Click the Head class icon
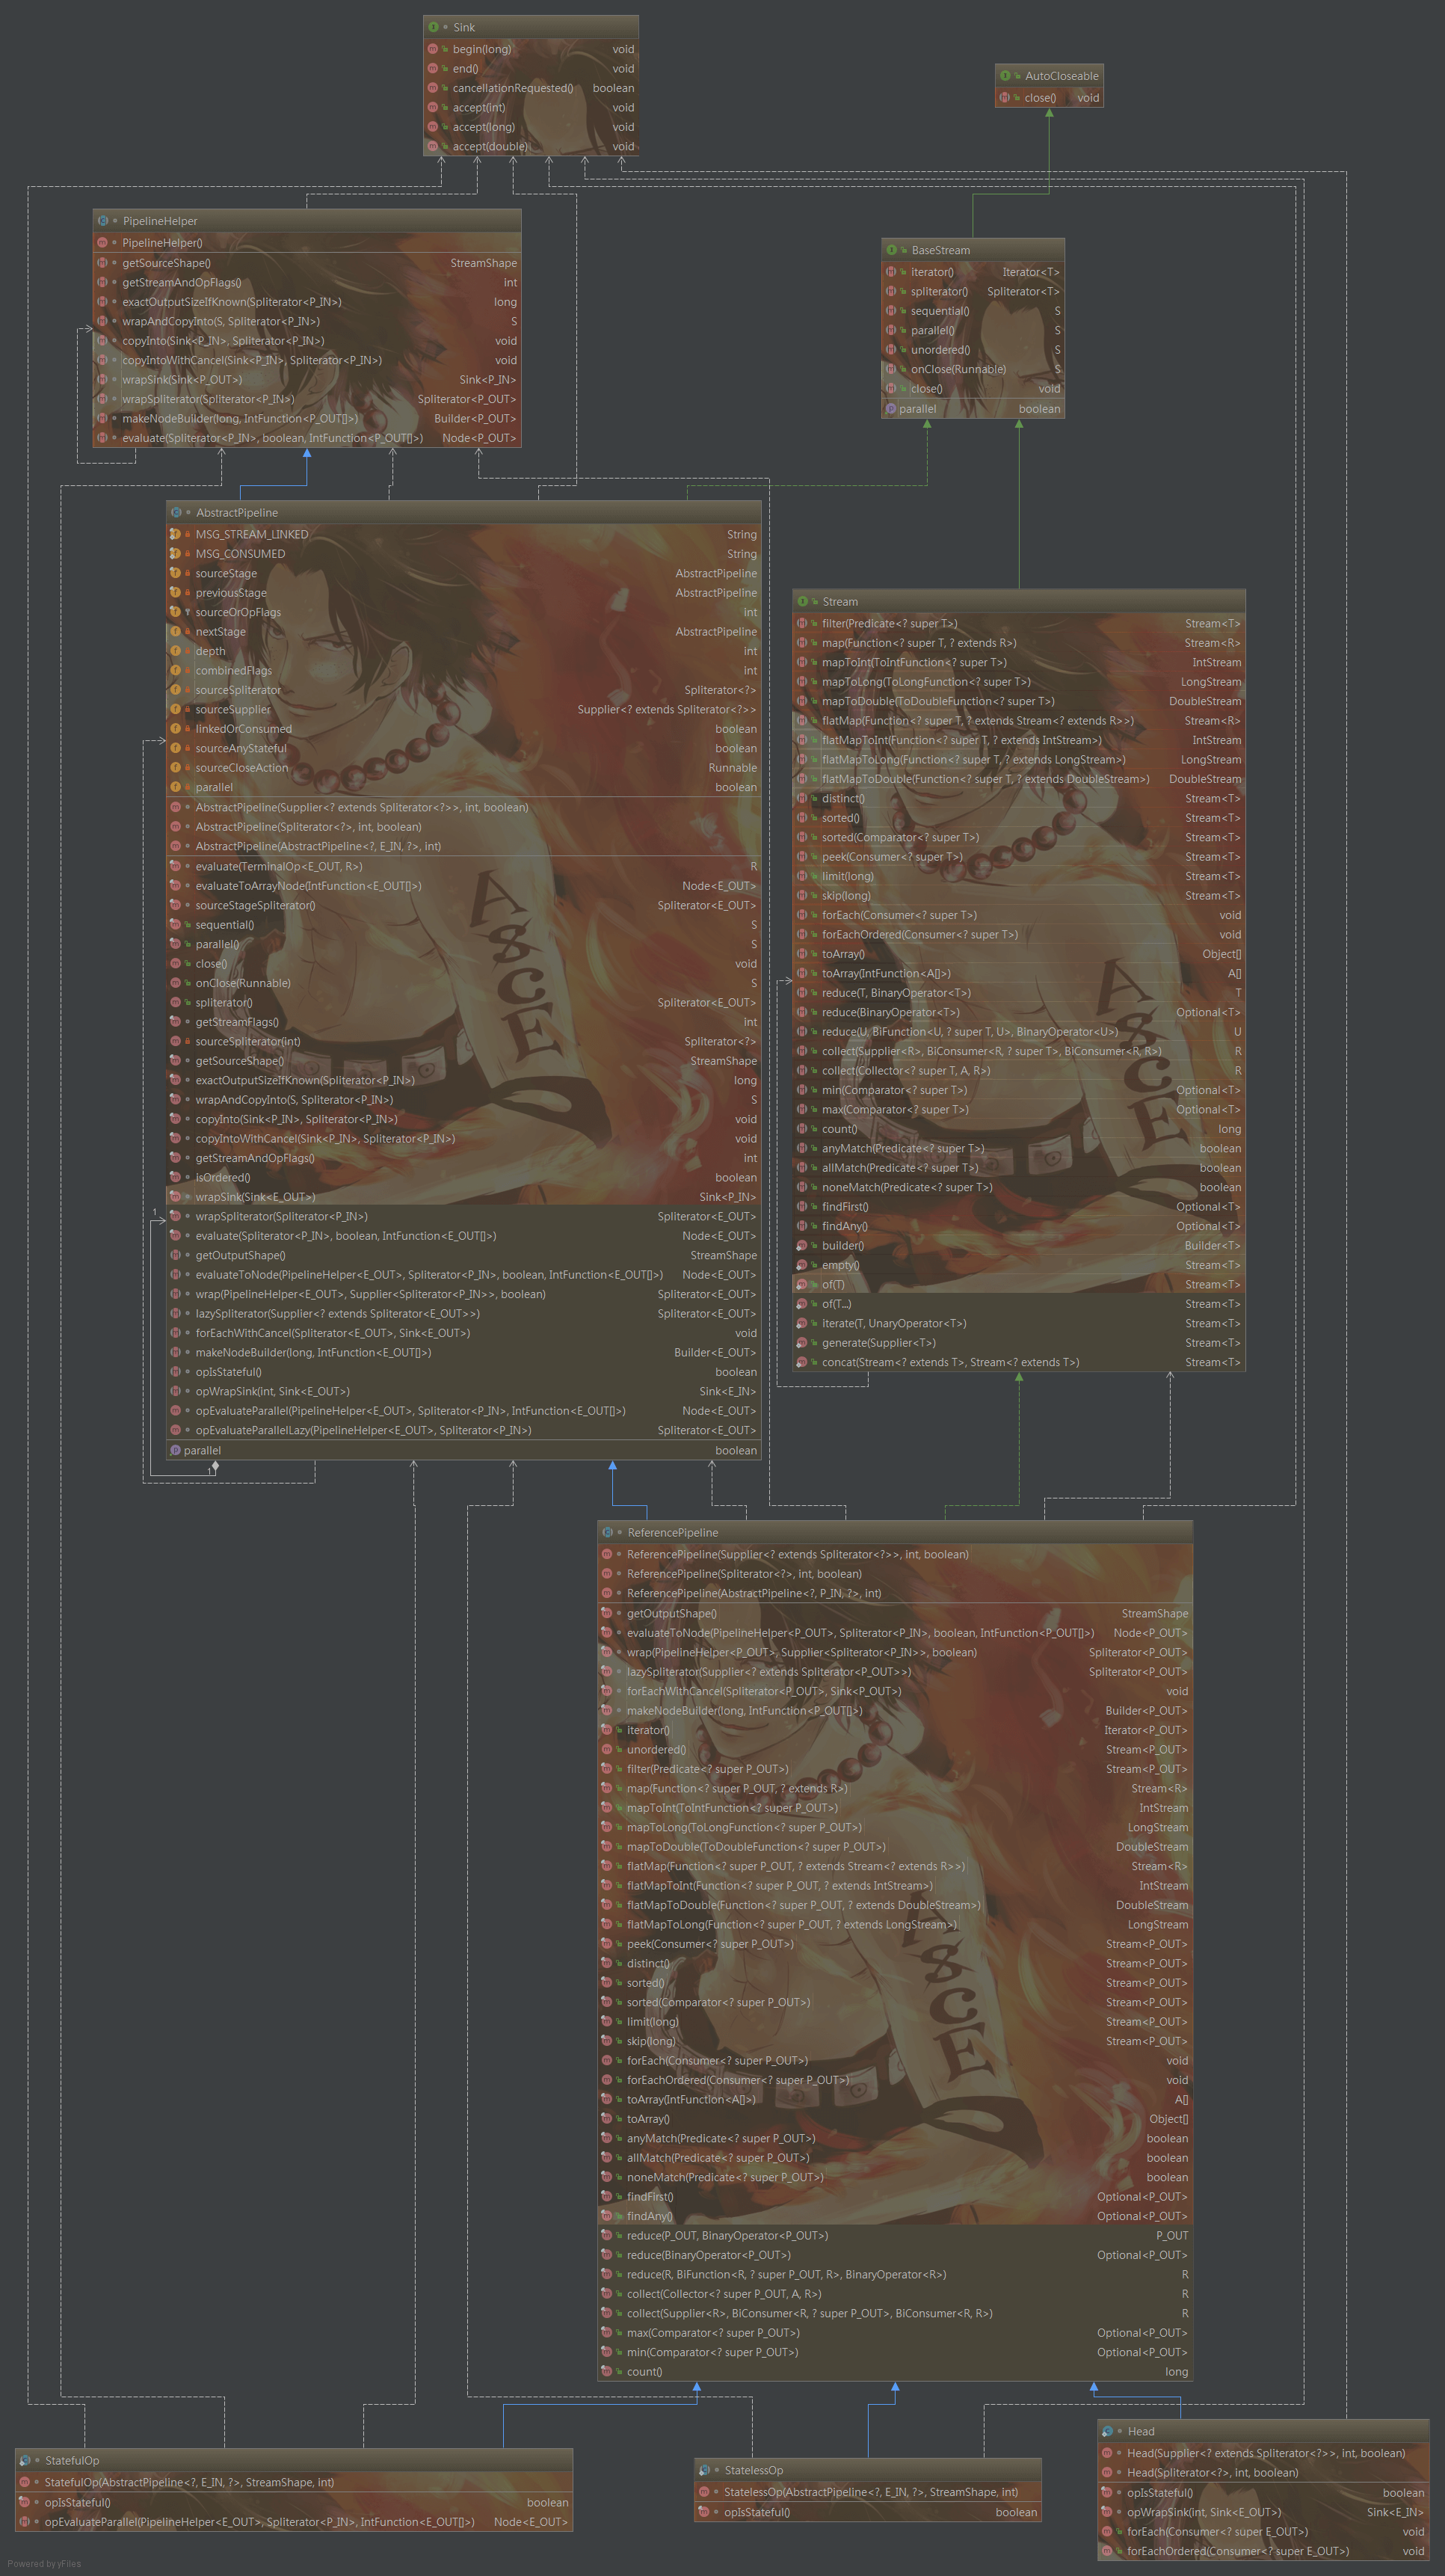Image resolution: width=1445 pixels, height=2576 pixels. (x=1108, y=2432)
